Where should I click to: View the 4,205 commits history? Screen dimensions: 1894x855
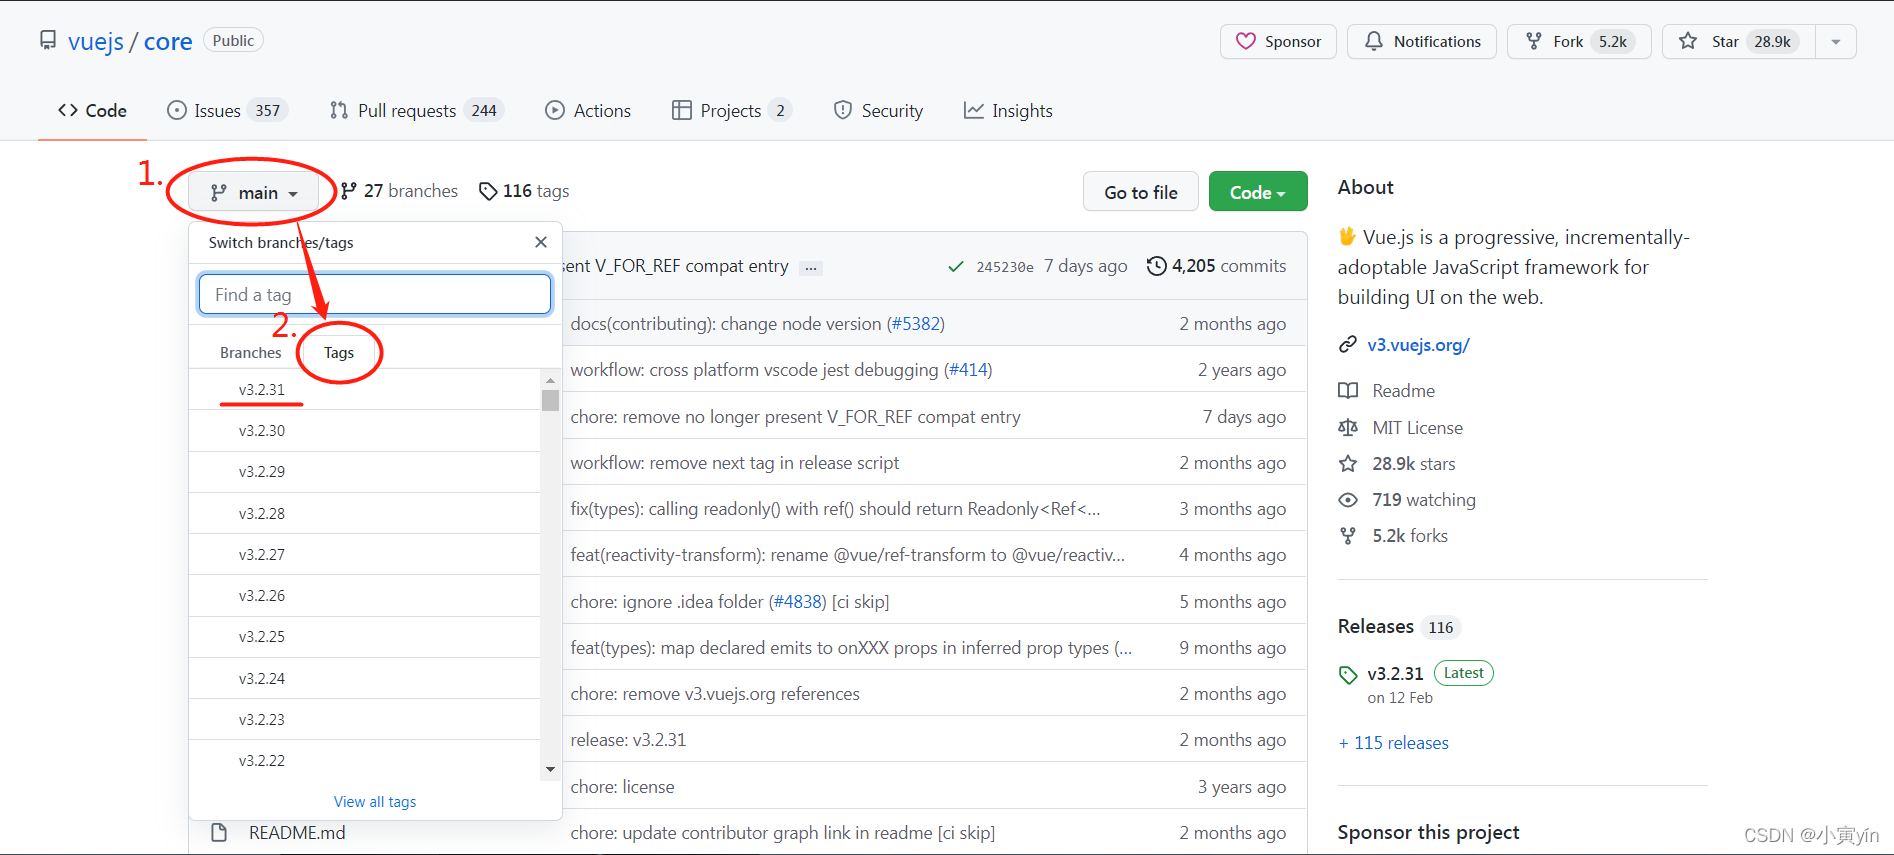tap(1217, 266)
